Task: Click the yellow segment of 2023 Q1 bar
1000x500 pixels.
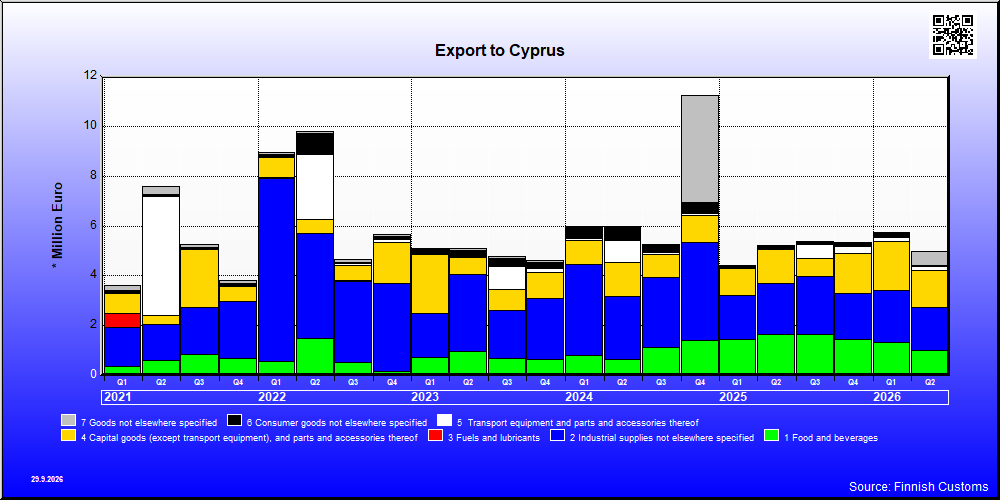Action: click(430, 284)
